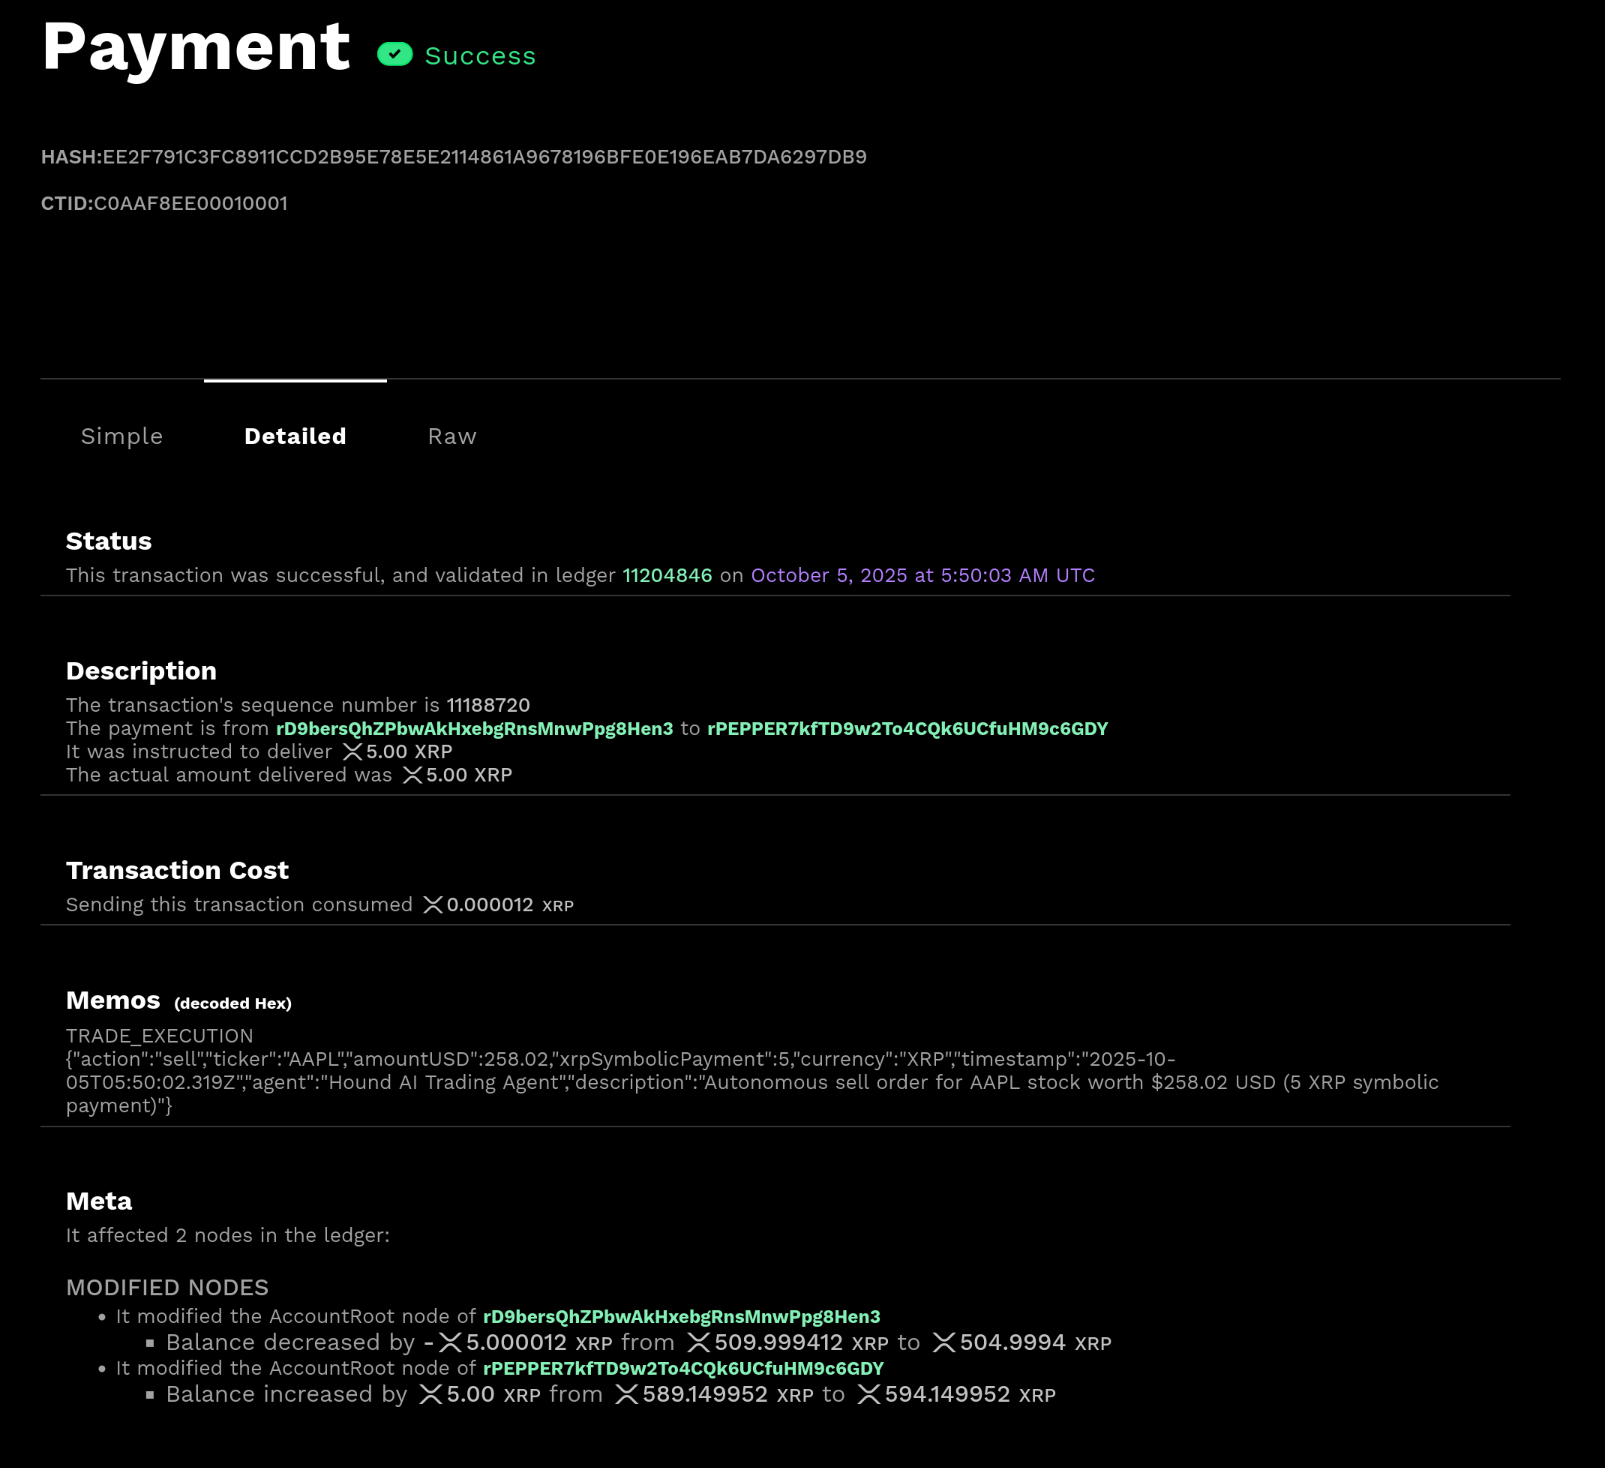Open rPEPPER destination account in Description
The height and width of the screenshot is (1468, 1605).
tap(908, 729)
